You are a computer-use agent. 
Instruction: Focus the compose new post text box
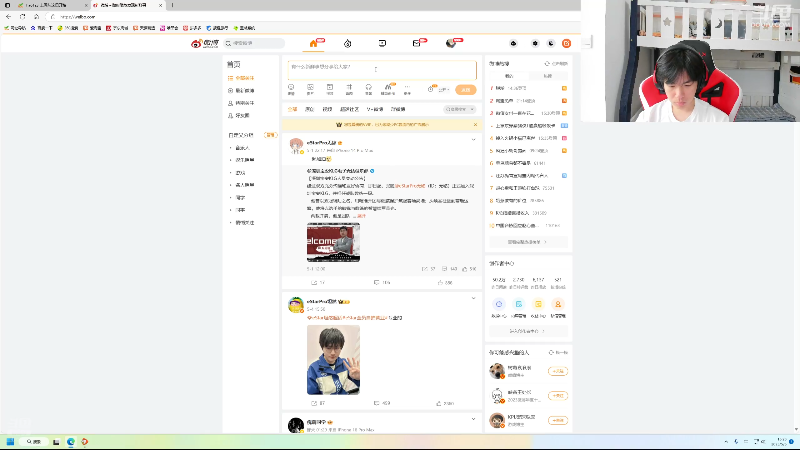[382, 70]
